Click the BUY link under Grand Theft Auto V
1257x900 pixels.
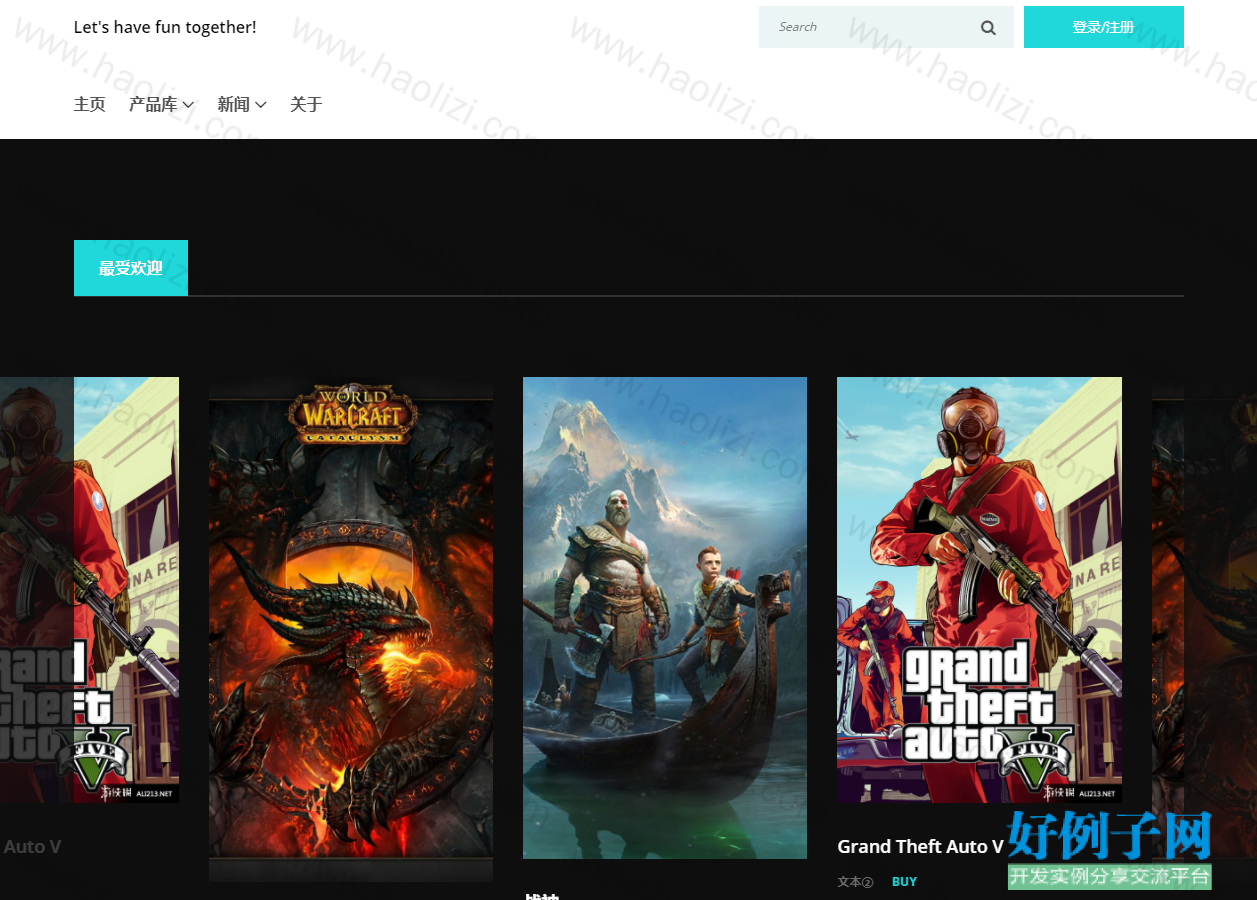pyautogui.click(x=904, y=882)
